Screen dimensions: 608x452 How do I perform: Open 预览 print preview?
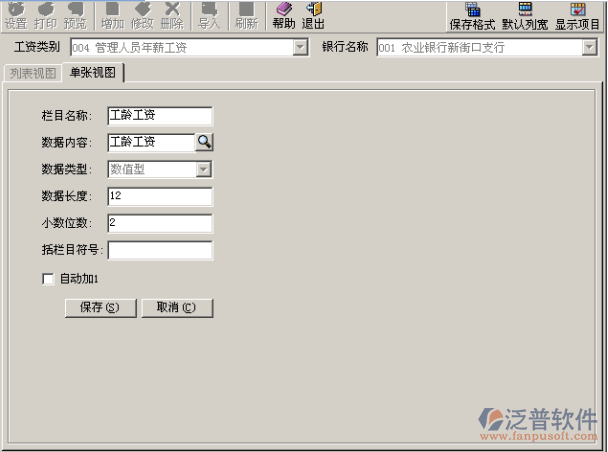75,16
